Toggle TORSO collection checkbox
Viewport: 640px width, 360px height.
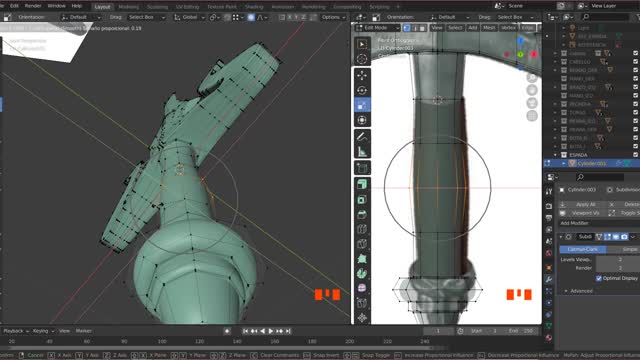click(x=636, y=112)
